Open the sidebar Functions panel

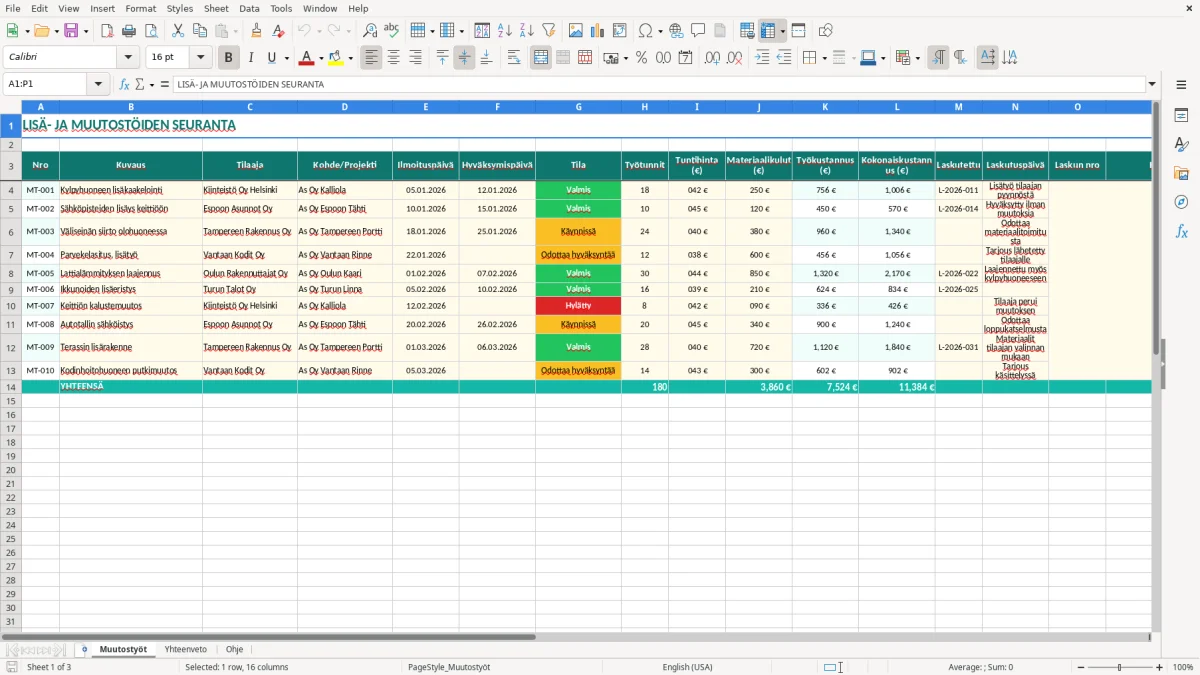(x=1182, y=231)
